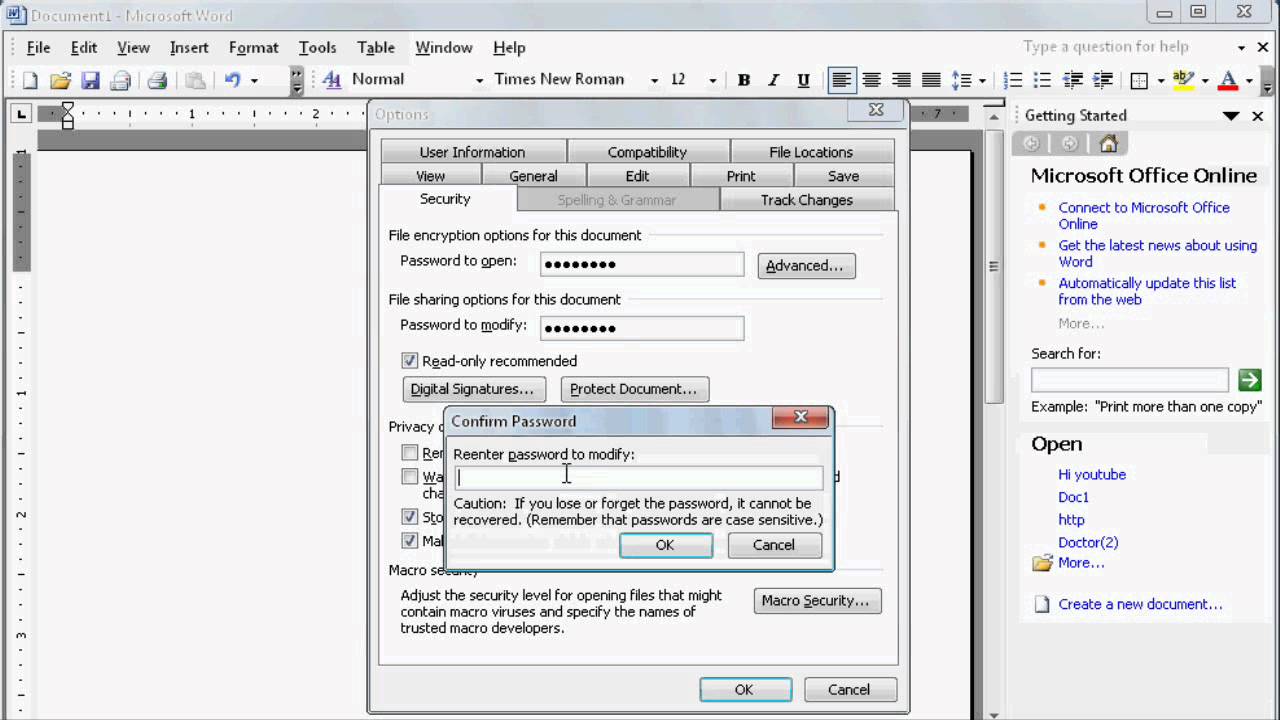This screenshot has height=720, width=1280.
Task: Open the Tools menu
Action: click(x=317, y=47)
